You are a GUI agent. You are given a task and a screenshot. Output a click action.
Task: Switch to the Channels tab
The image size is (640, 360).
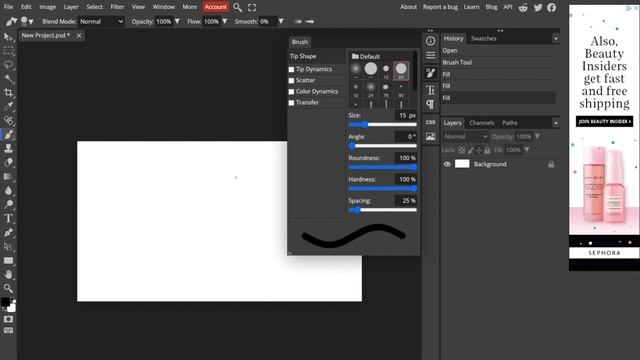[x=482, y=123]
